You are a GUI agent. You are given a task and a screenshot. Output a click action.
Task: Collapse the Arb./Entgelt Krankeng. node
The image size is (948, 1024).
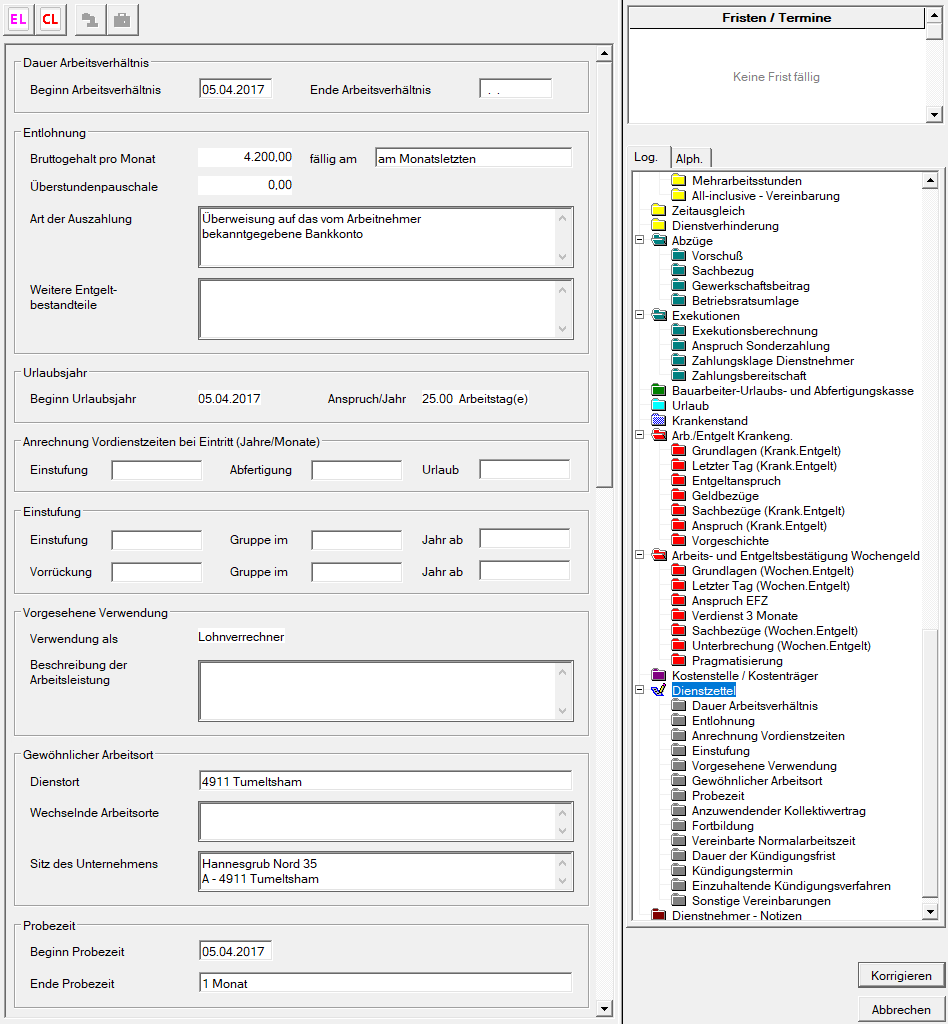pos(639,436)
